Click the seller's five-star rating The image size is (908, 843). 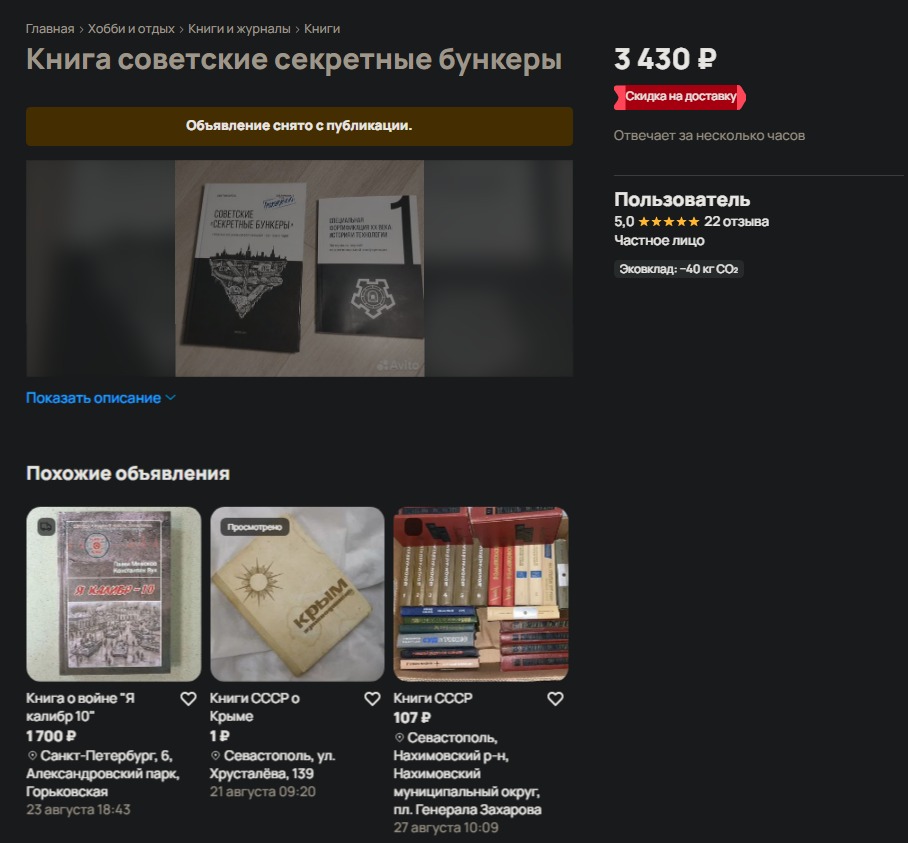pyautogui.click(x=669, y=221)
